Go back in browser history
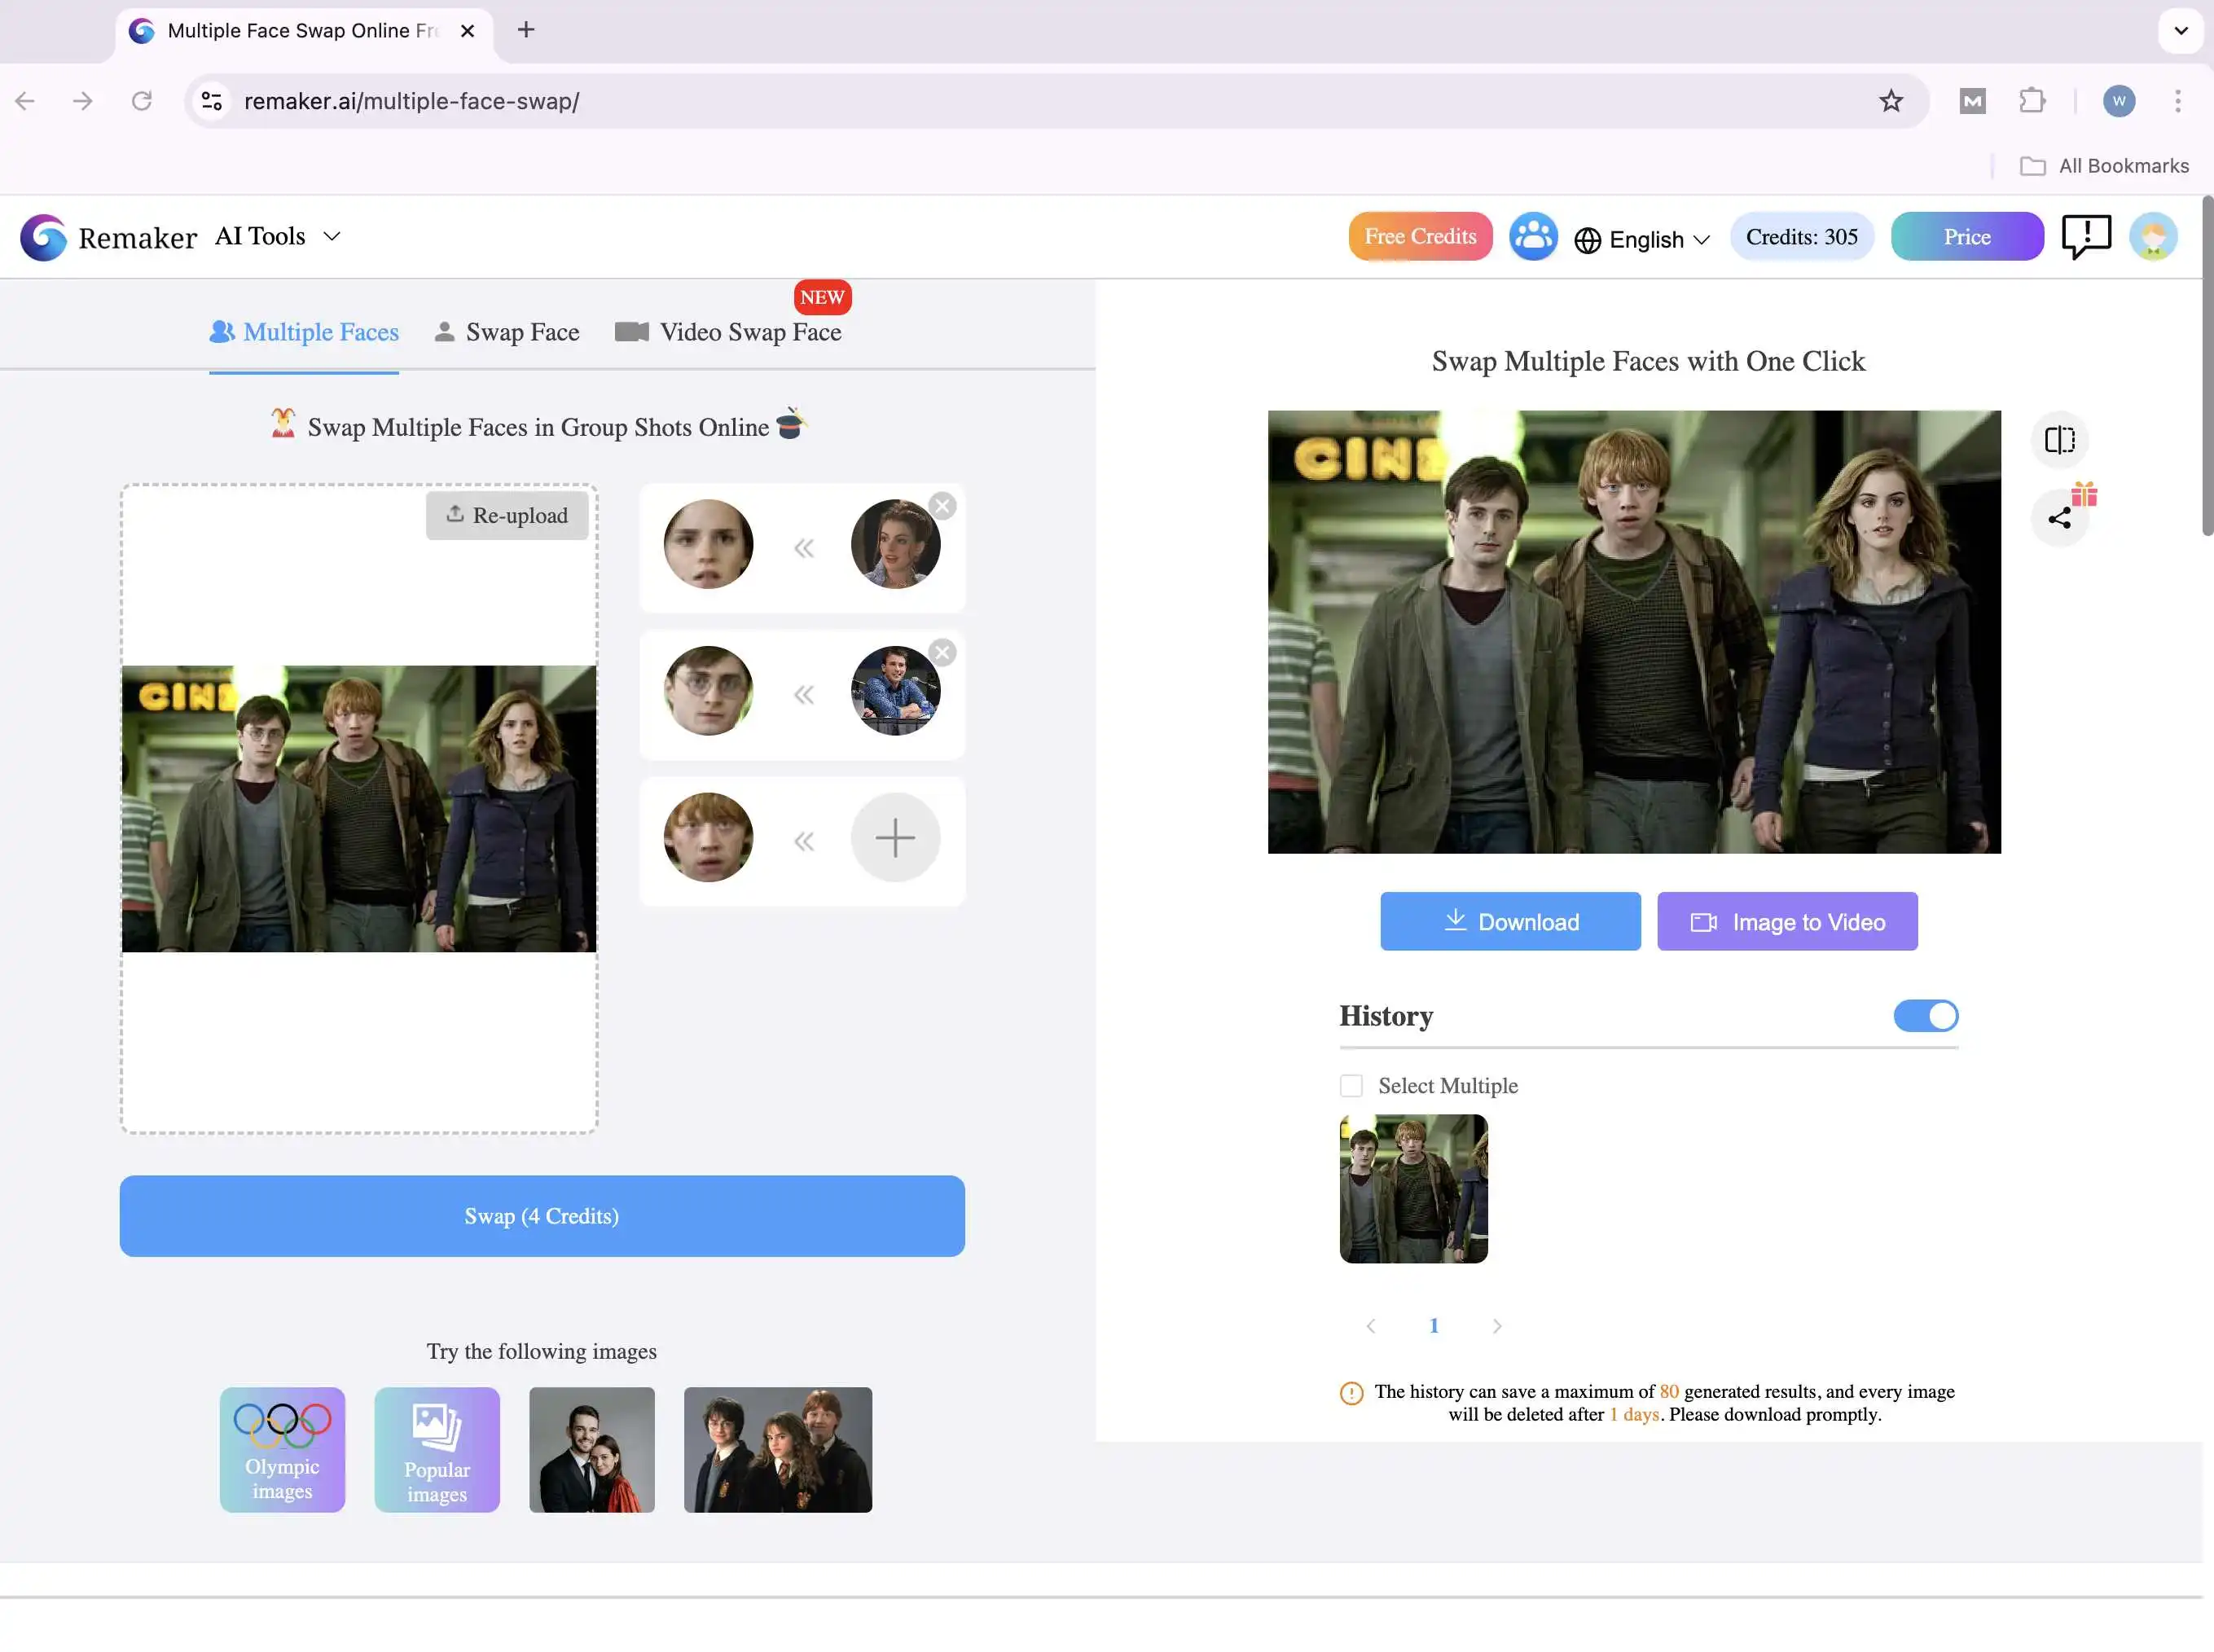Image resolution: width=2214 pixels, height=1652 pixels. coord(25,101)
